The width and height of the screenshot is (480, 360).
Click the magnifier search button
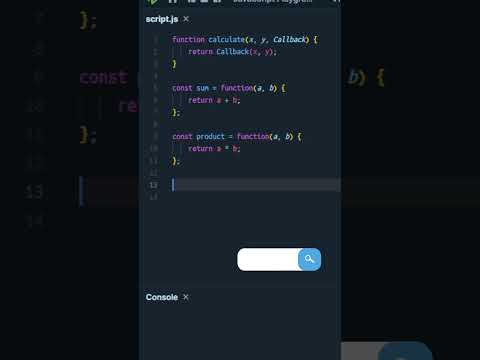click(310, 259)
